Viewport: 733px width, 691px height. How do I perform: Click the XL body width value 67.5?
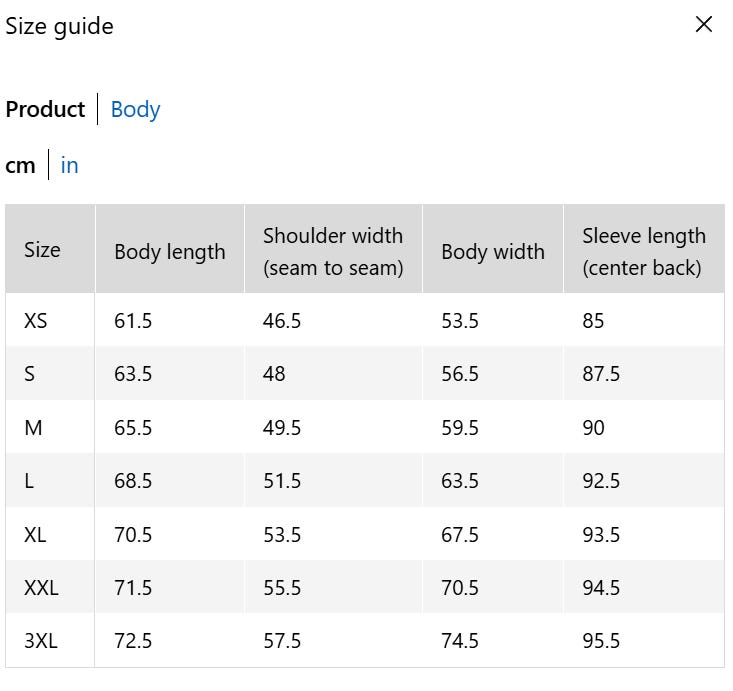pos(460,535)
